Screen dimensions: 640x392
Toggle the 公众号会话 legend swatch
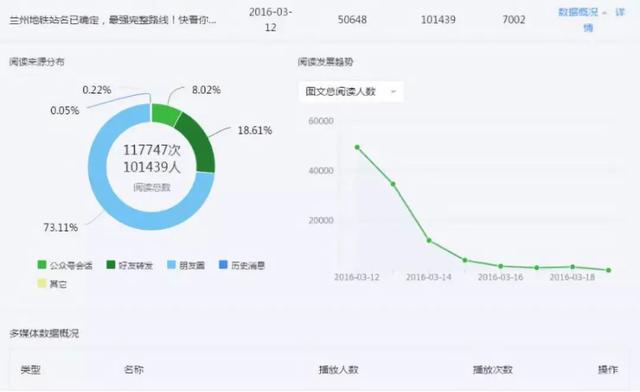coord(42,265)
